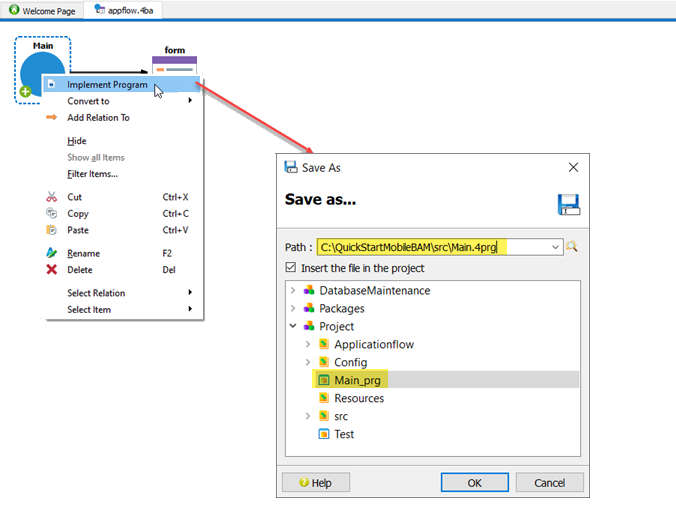Click the Ctrl+X shortcut text
Screen dimensions: 676x522
pyautogui.click(x=175, y=197)
